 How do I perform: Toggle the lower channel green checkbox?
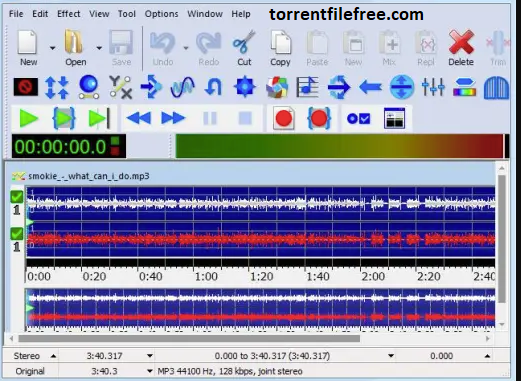pyautogui.click(x=17, y=234)
